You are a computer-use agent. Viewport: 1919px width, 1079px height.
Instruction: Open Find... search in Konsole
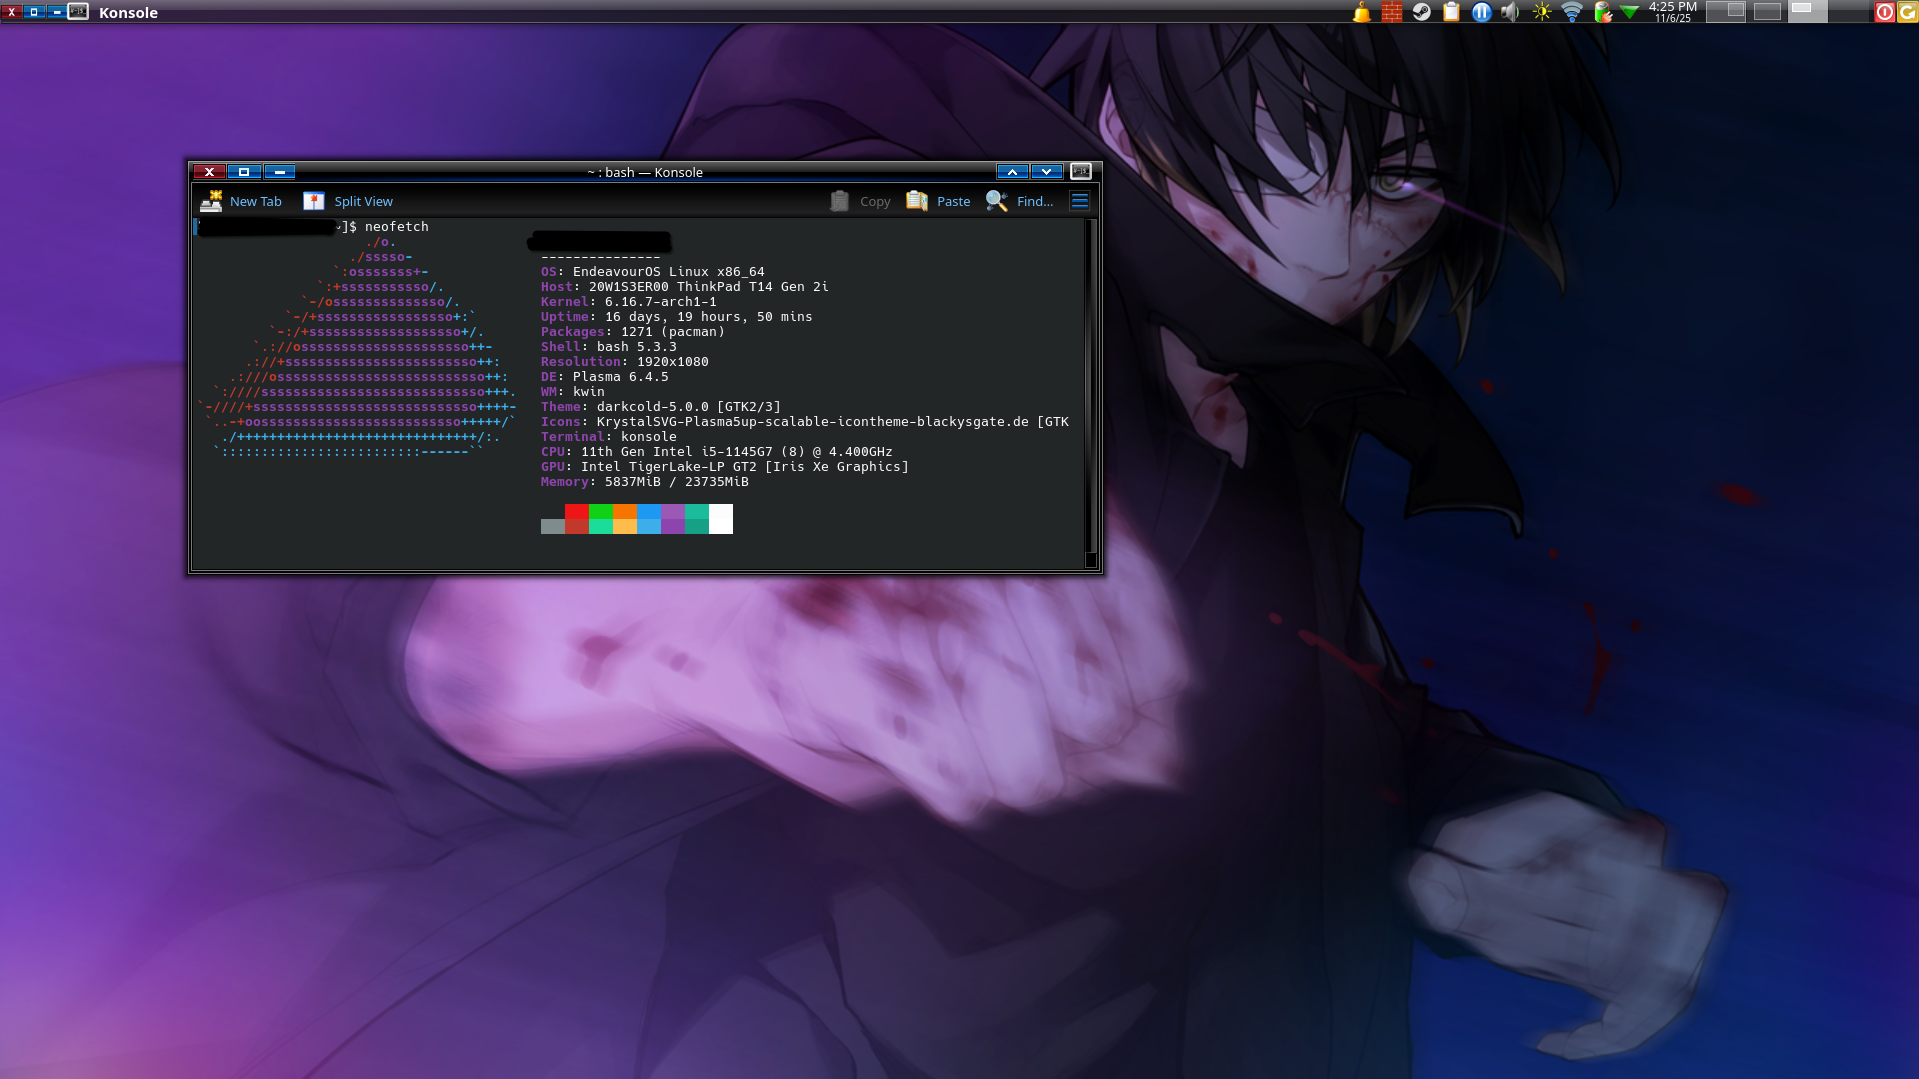pyautogui.click(x=1019, y=201)
